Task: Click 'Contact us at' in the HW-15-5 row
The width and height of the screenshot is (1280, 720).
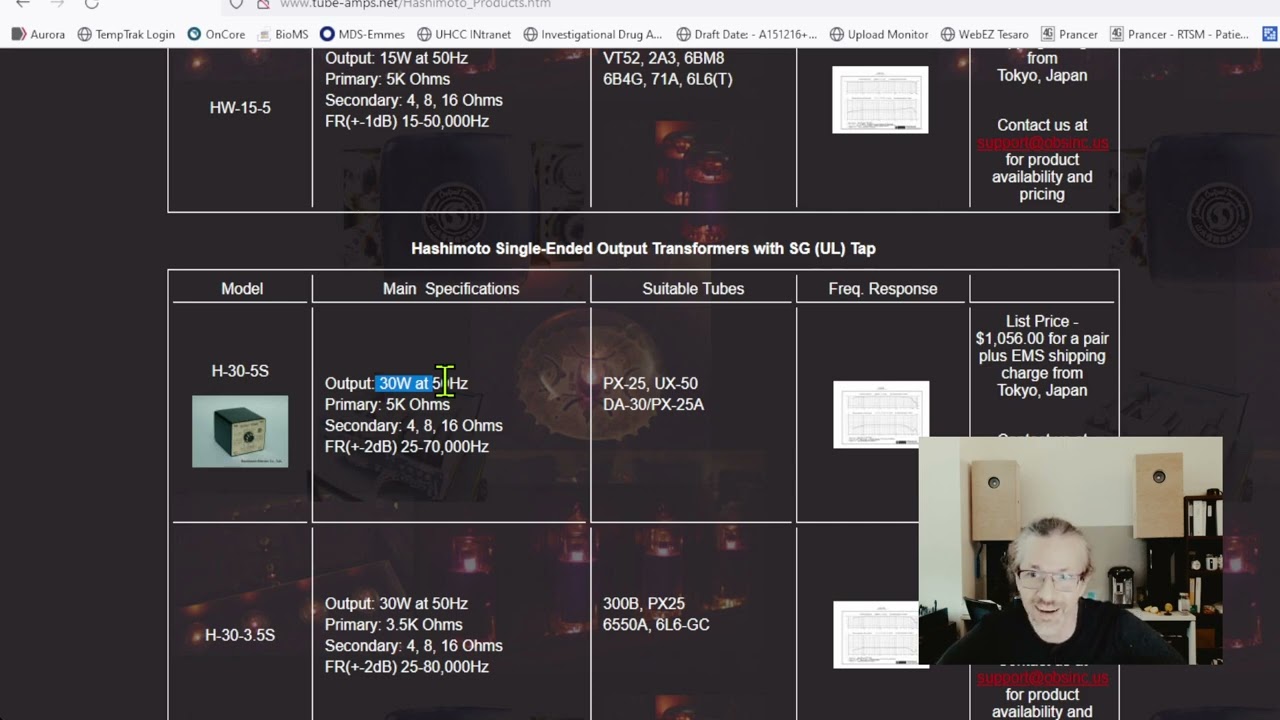Action: coord(1042,125)
